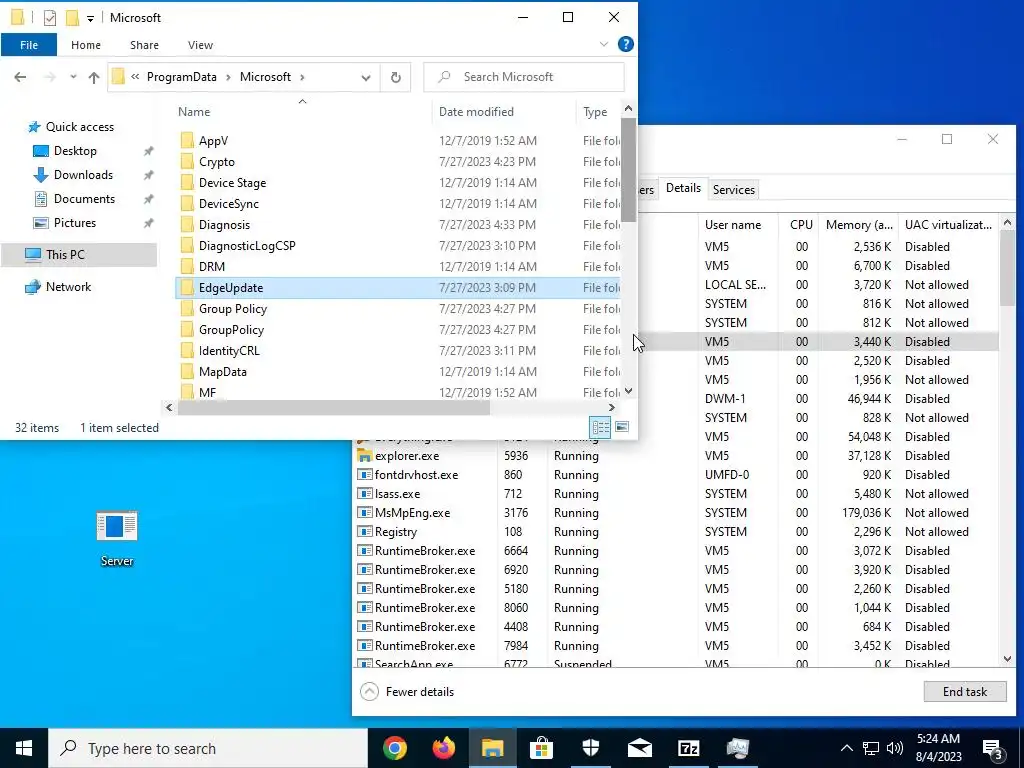This screenshot has width=1024, height=768.
Task: Click Explorer vertical scrollbar thumb
Action: pyautogui.click(x=628, y=170)
